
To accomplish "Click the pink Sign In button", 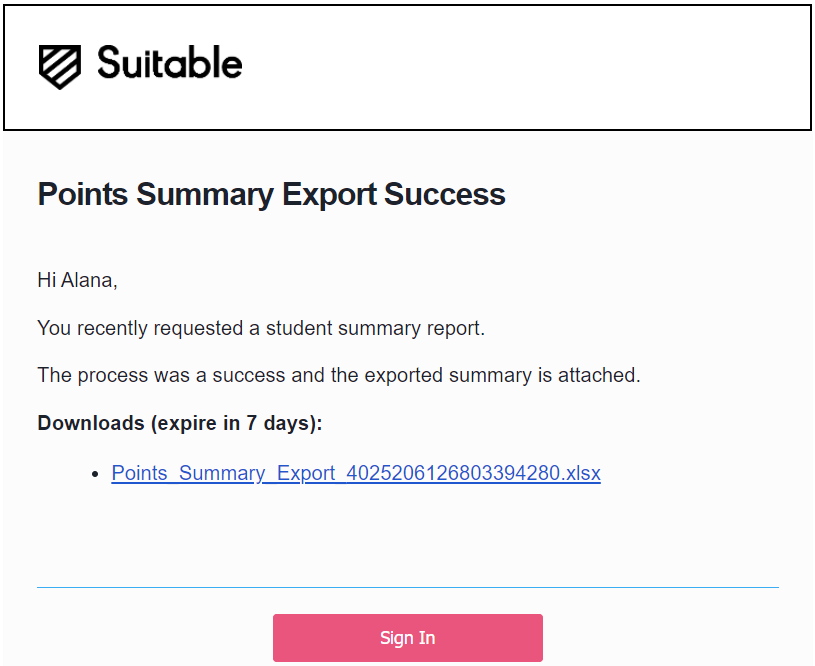I will [408, 637].
